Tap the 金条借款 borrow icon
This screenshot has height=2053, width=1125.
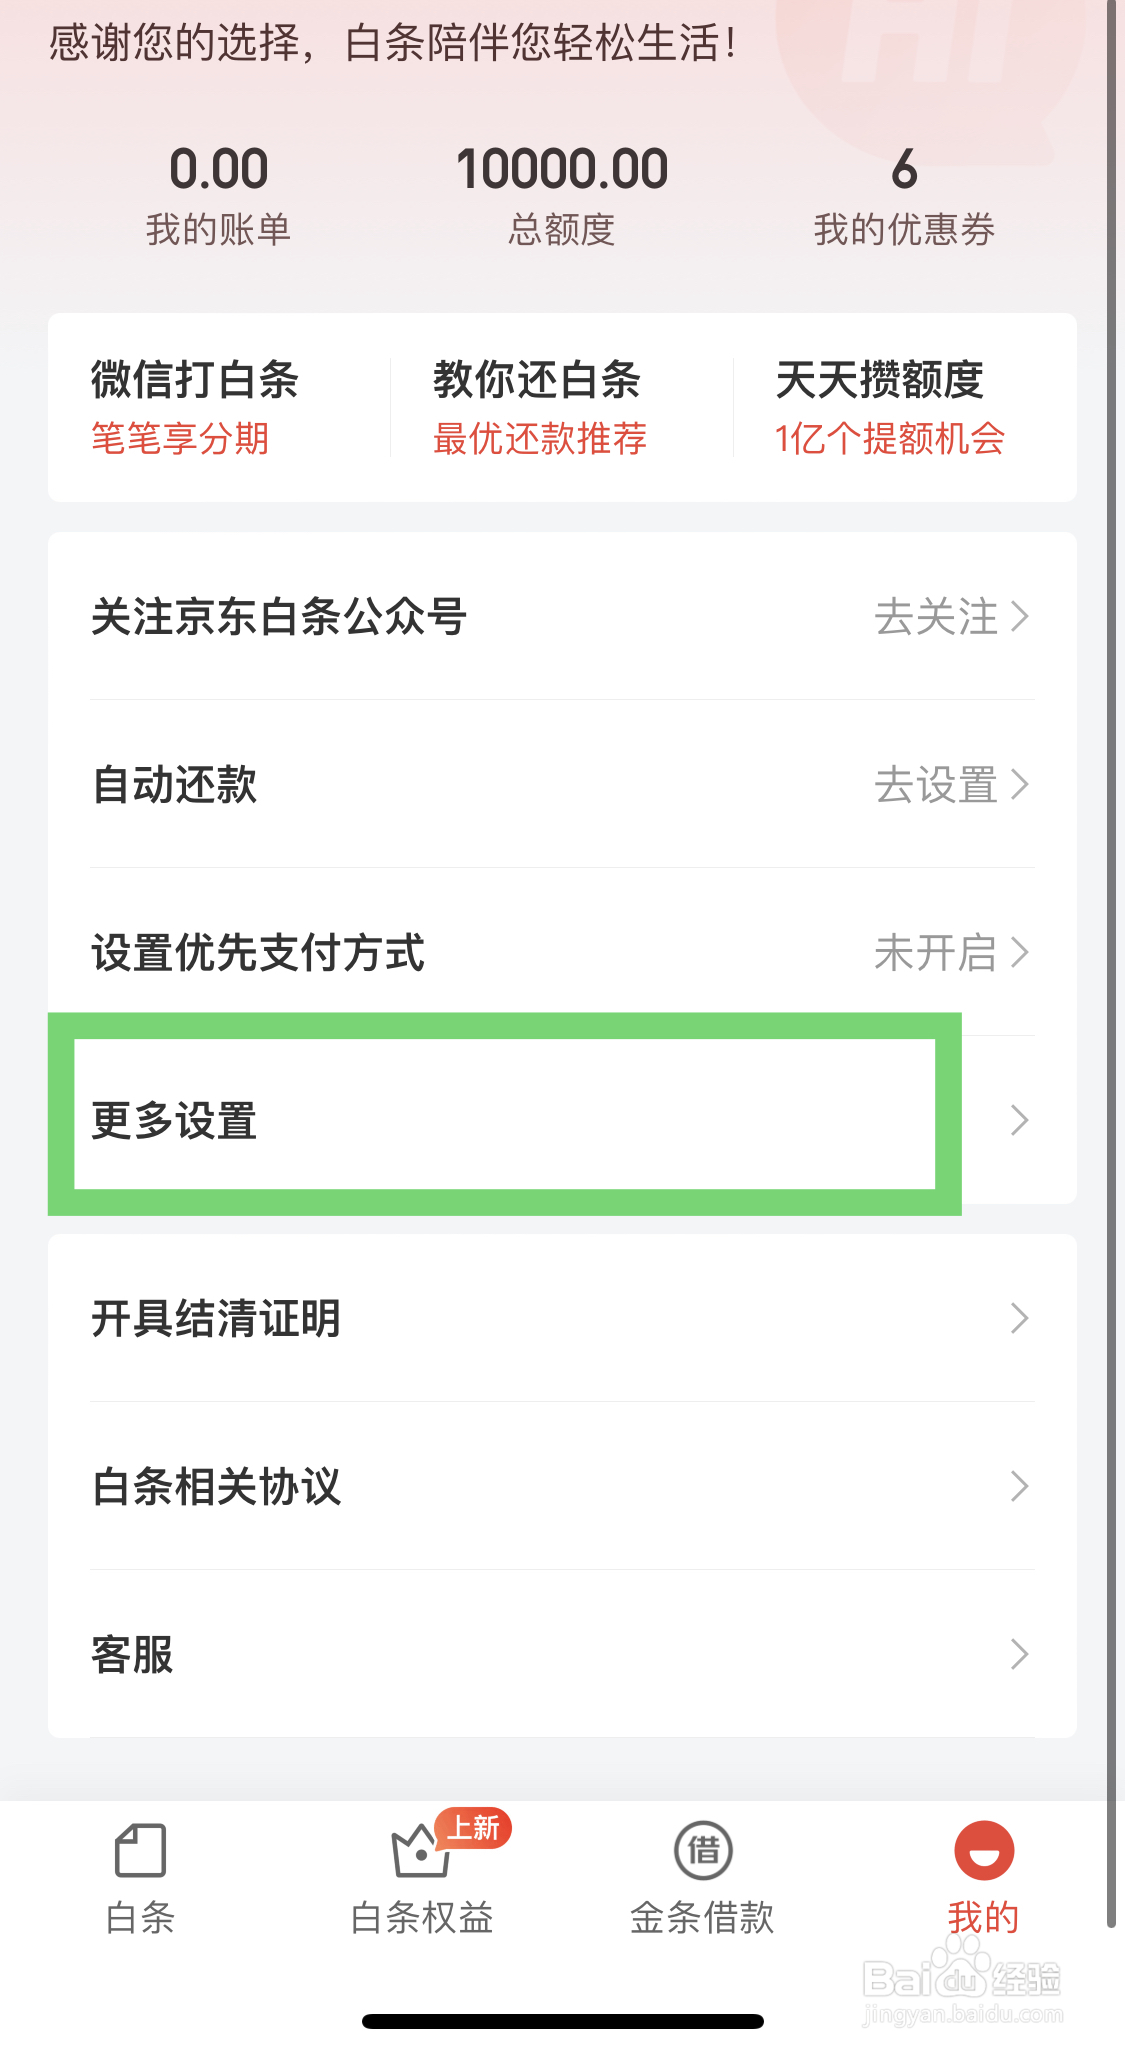click(703, 1850)
